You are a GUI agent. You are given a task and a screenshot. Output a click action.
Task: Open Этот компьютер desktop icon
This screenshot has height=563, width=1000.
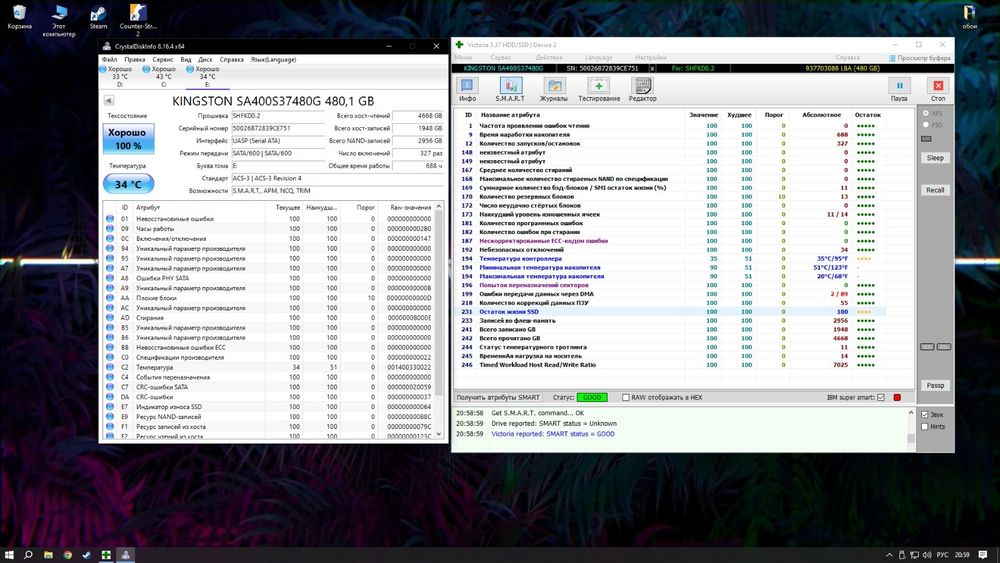tap(59, 20)
